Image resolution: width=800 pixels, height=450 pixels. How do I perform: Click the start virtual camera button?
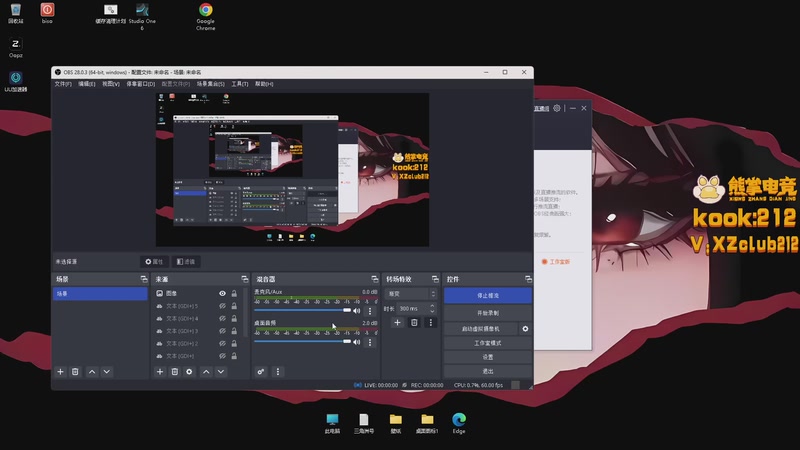tap(481, 329)
